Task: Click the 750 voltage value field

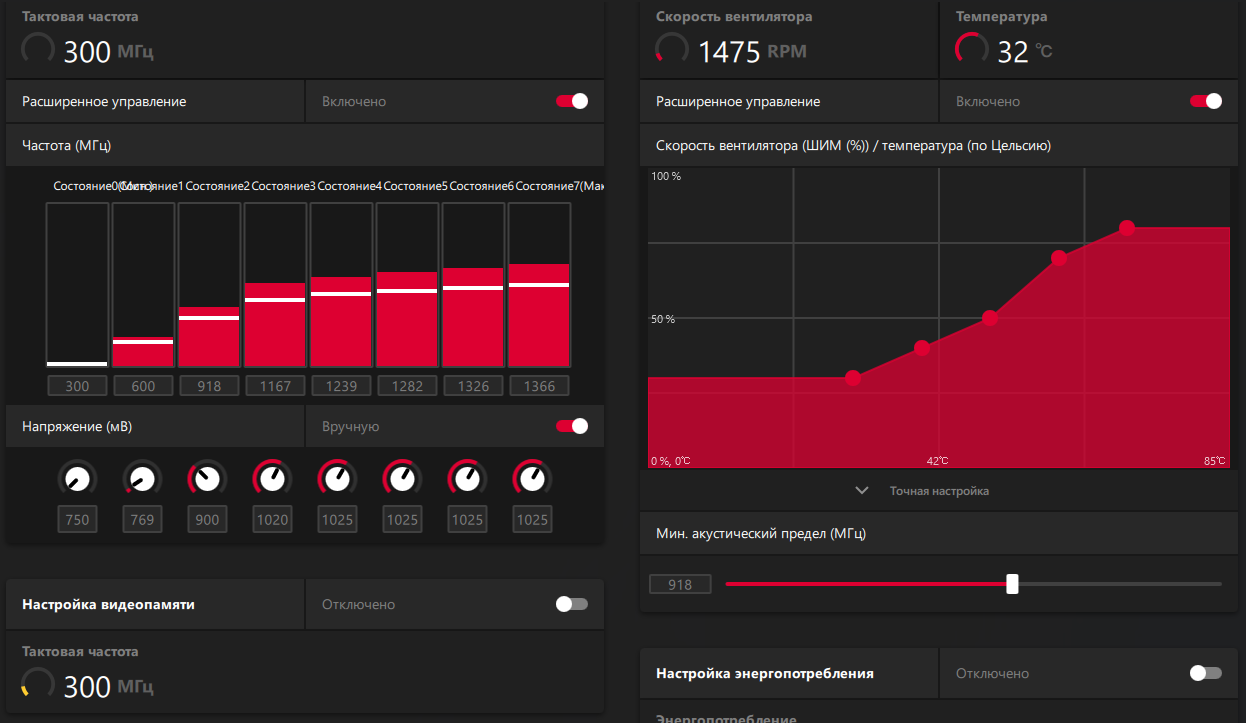Action: point(77,519)
